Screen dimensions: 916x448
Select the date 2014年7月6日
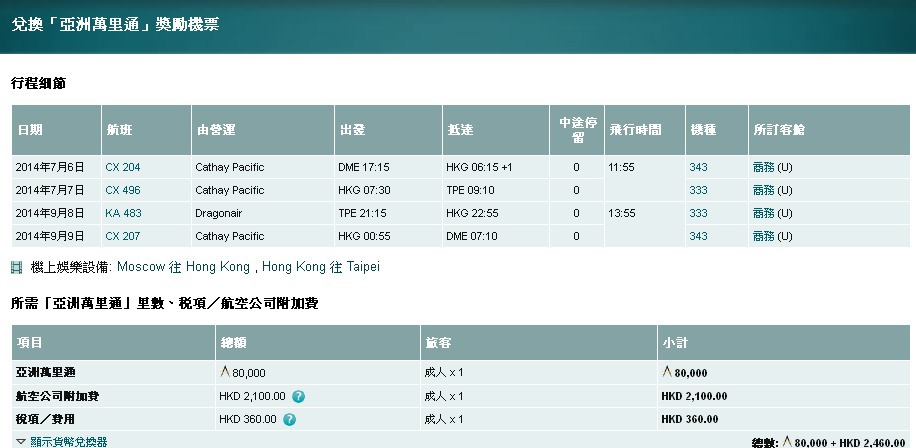click(50, 168)
